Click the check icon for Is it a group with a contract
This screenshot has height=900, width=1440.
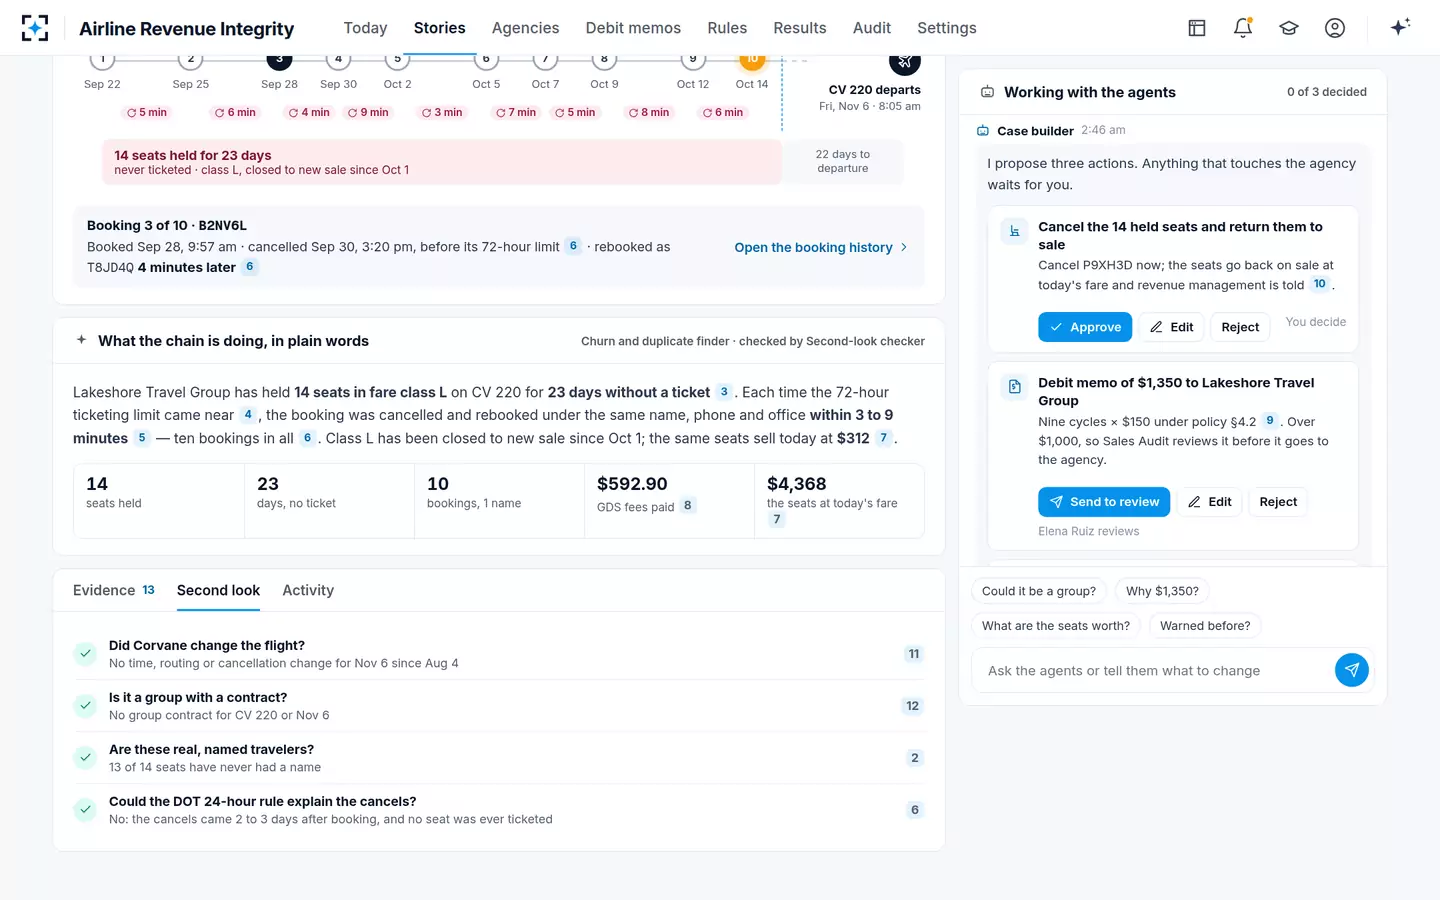pos(85,706)
